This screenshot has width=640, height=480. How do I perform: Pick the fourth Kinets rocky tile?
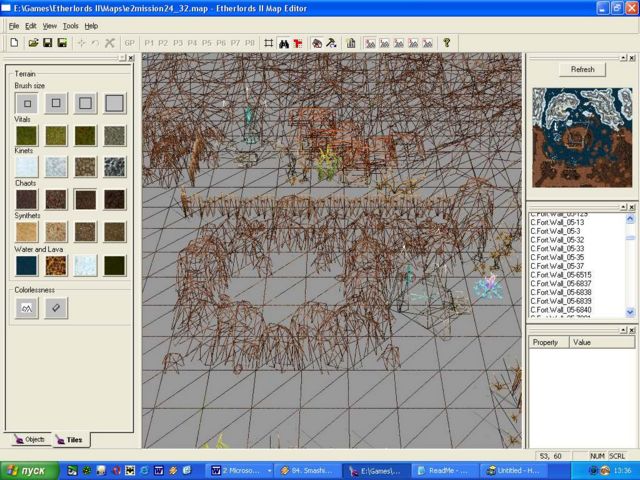point(115,167)
